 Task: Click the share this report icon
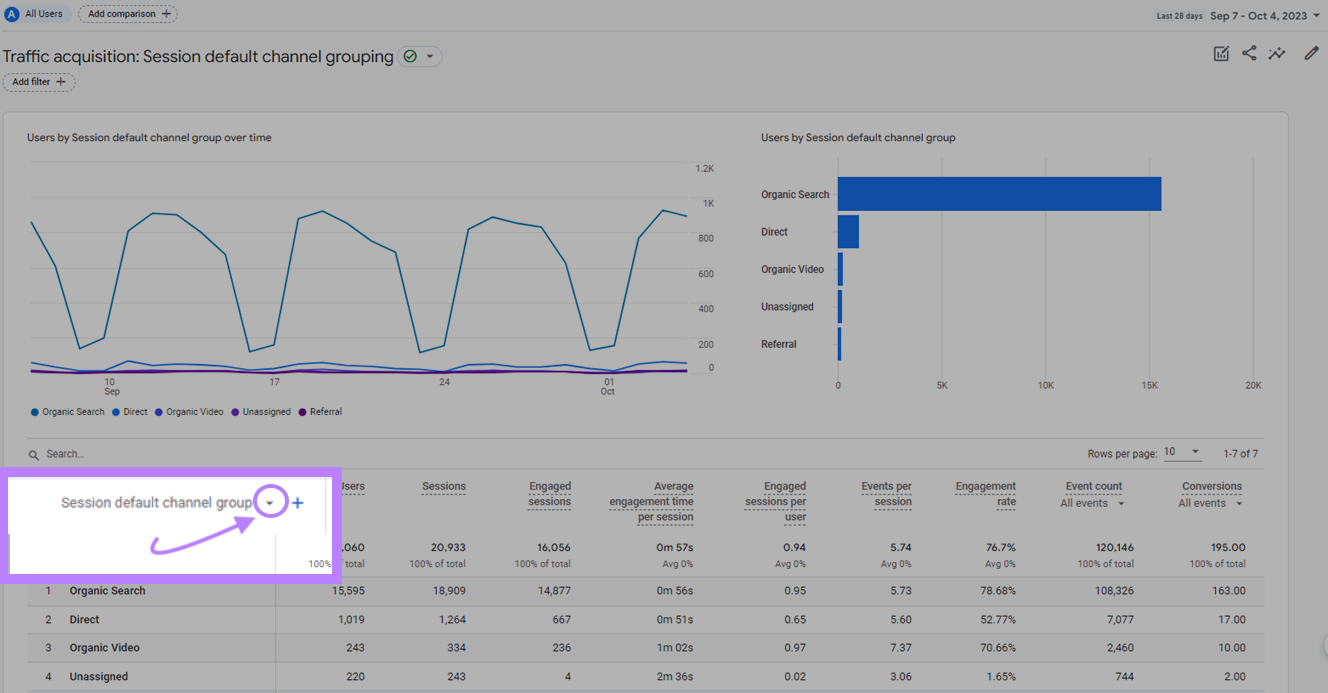point(1249,54)
